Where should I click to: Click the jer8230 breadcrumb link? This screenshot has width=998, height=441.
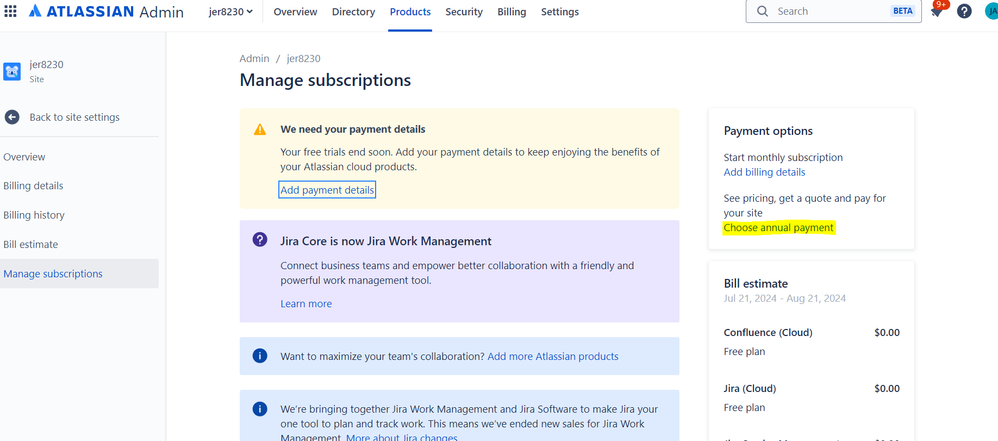click(304, 59)
